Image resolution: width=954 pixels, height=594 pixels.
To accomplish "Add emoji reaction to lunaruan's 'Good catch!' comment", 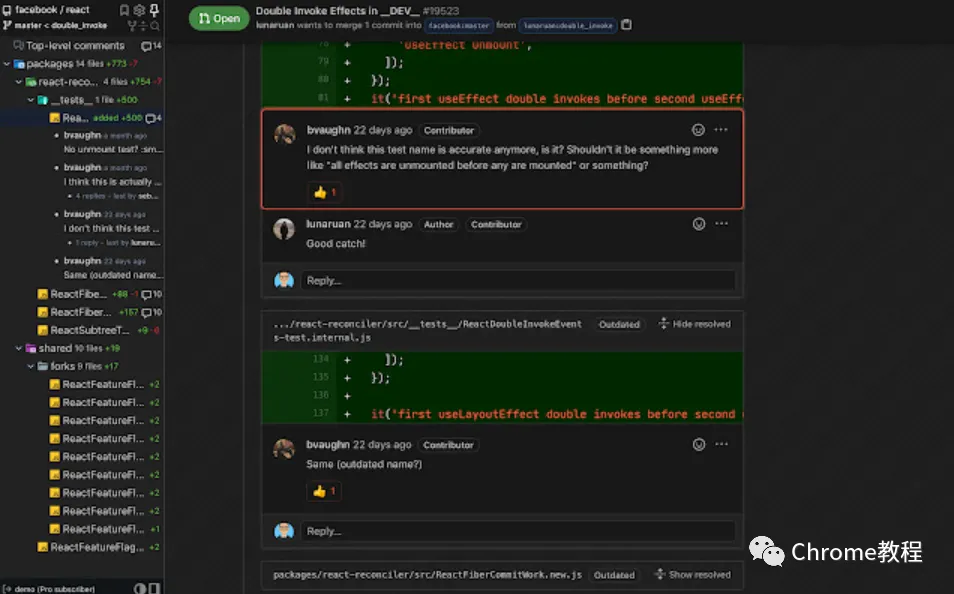I will tap(699, 224).
